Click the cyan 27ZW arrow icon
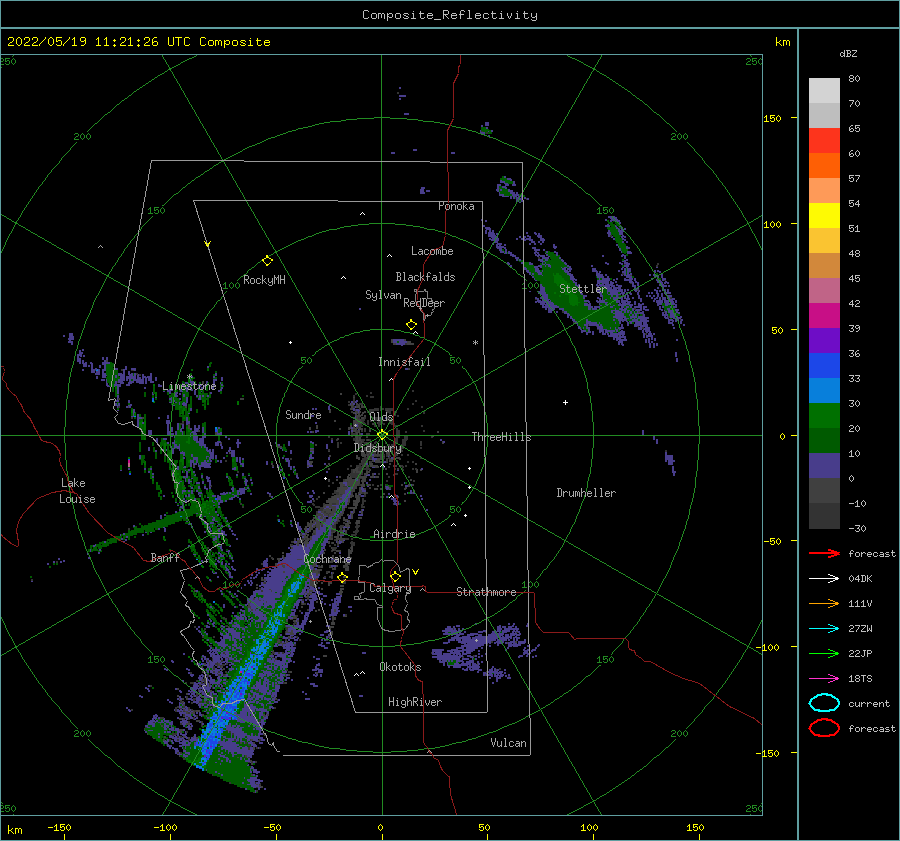900x841 pixels. [x=824, y=629]
